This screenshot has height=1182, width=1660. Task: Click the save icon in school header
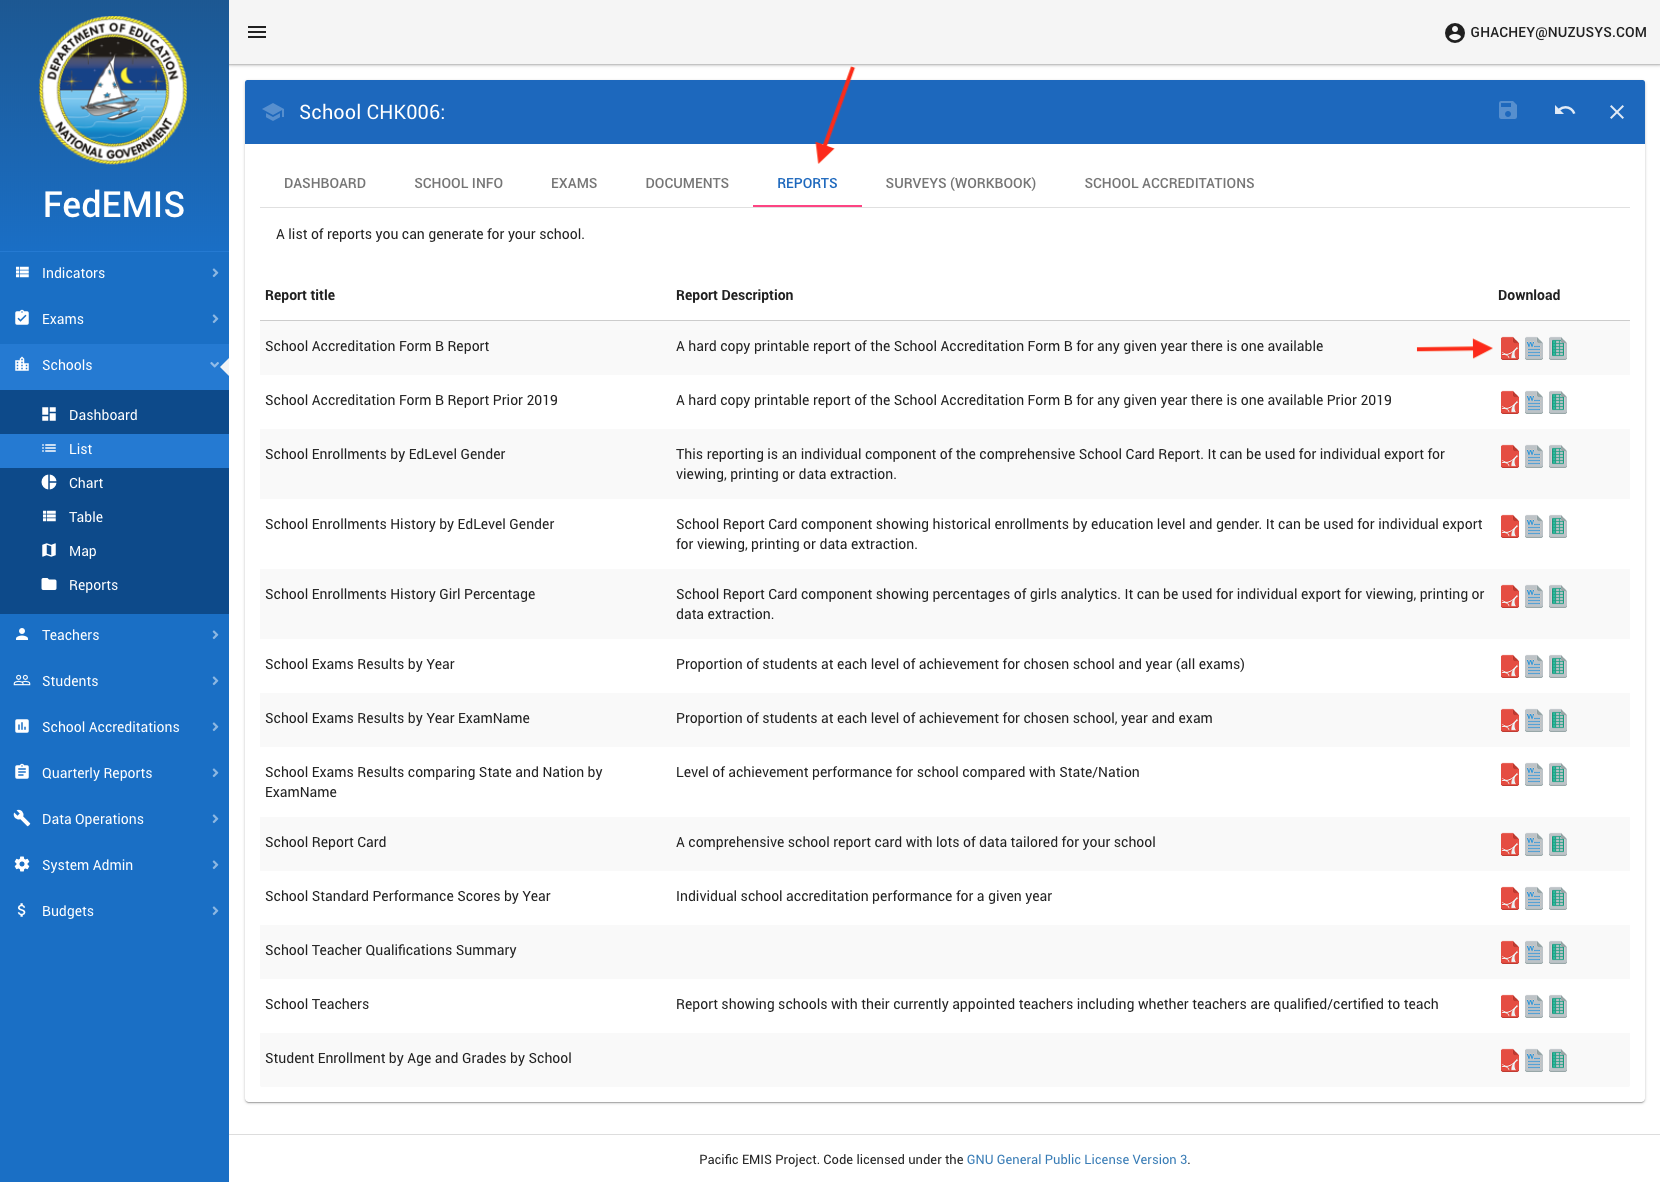[1508, 111]
